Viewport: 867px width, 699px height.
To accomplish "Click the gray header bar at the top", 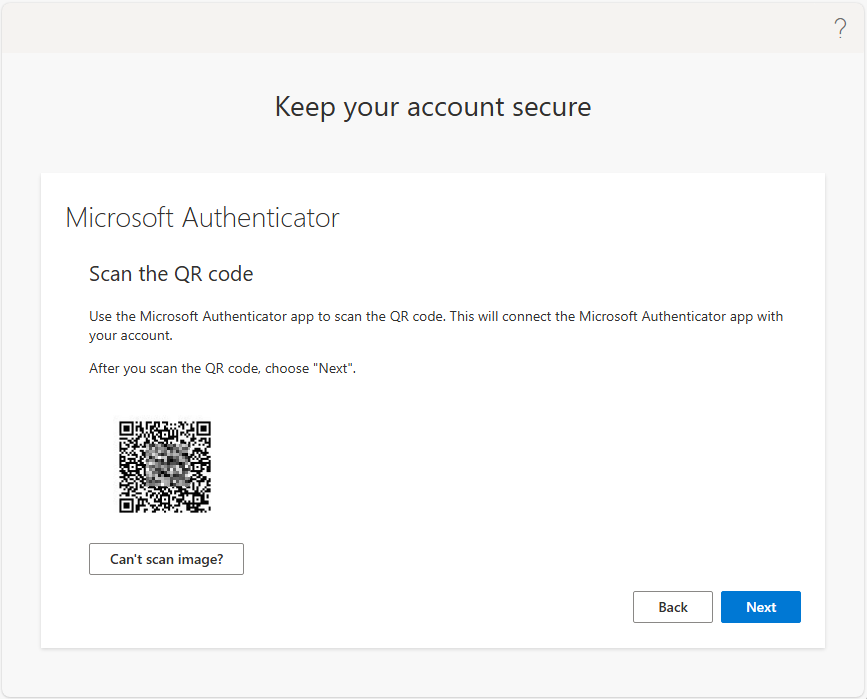I will pyautogui.click(x=434, y=28).
